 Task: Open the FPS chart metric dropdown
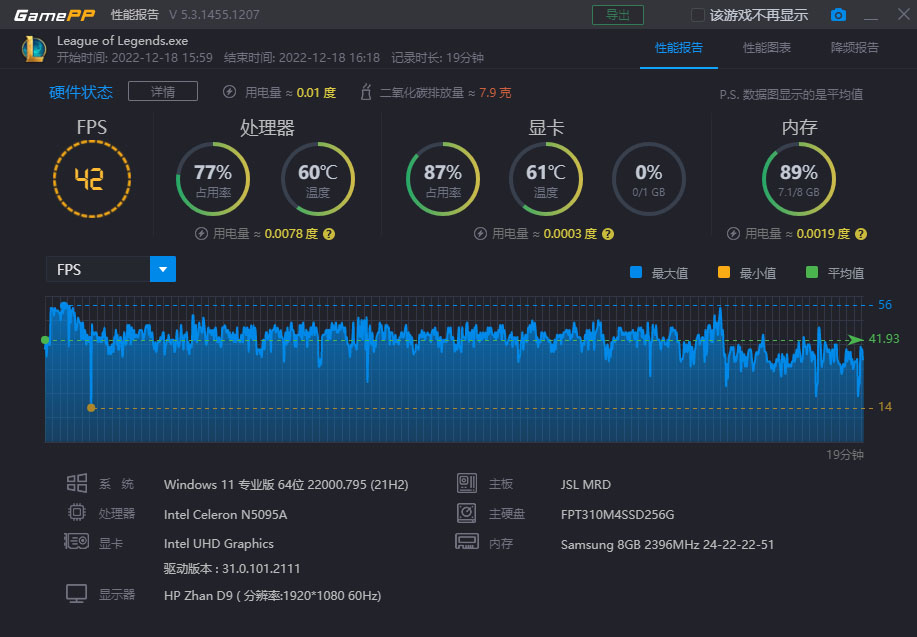162,269
